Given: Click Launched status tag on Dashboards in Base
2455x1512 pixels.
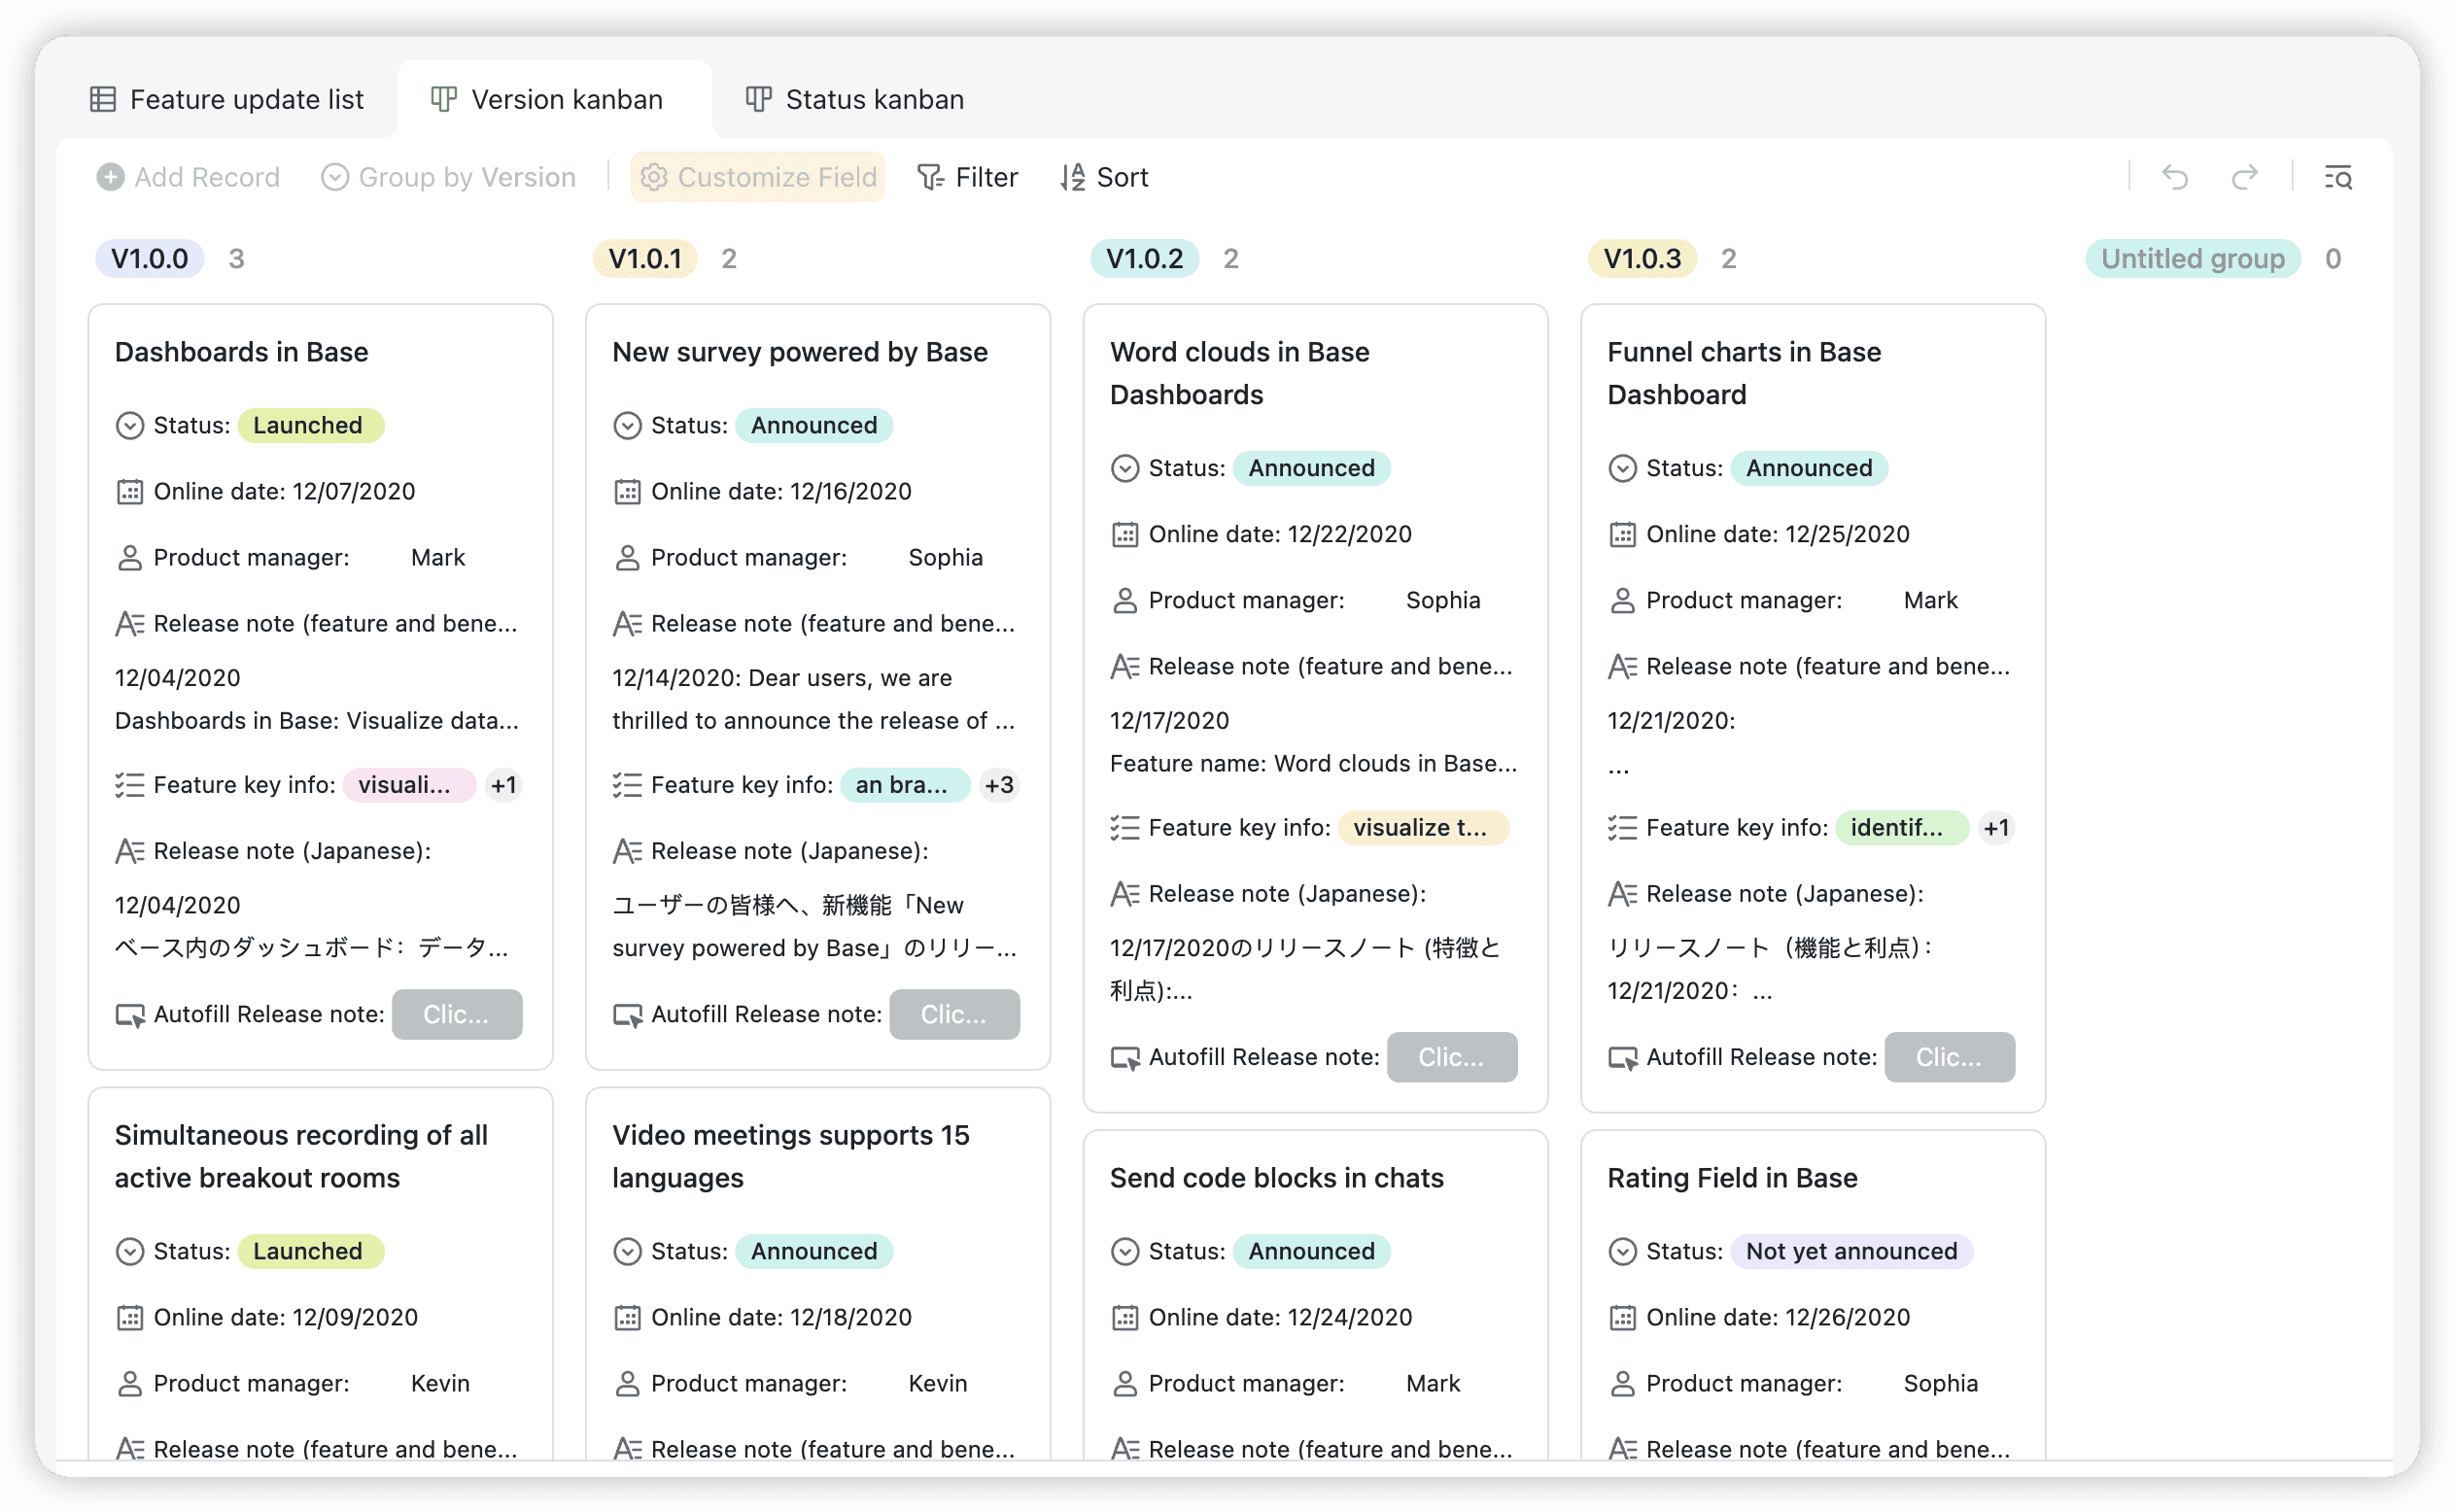Looking at the screenshot, I should pyautogui.click(x=309, y=425).
